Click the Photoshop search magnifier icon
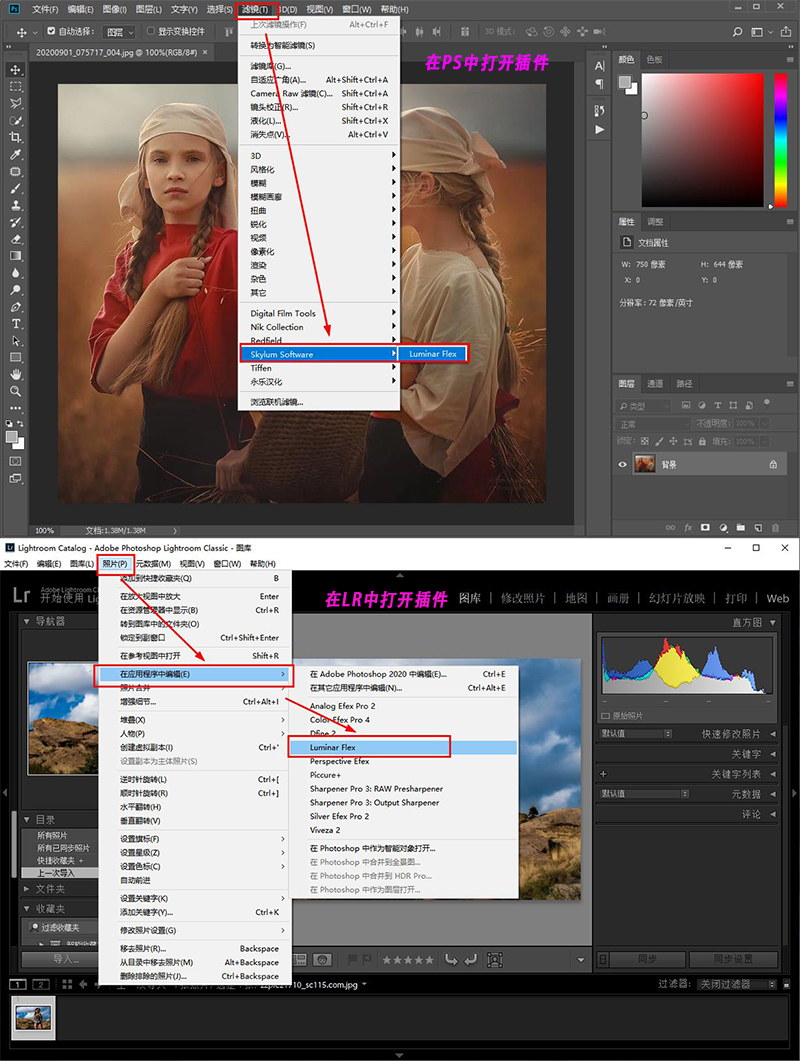This screenshot has width=800, height=1061. (x=737, y=32)
